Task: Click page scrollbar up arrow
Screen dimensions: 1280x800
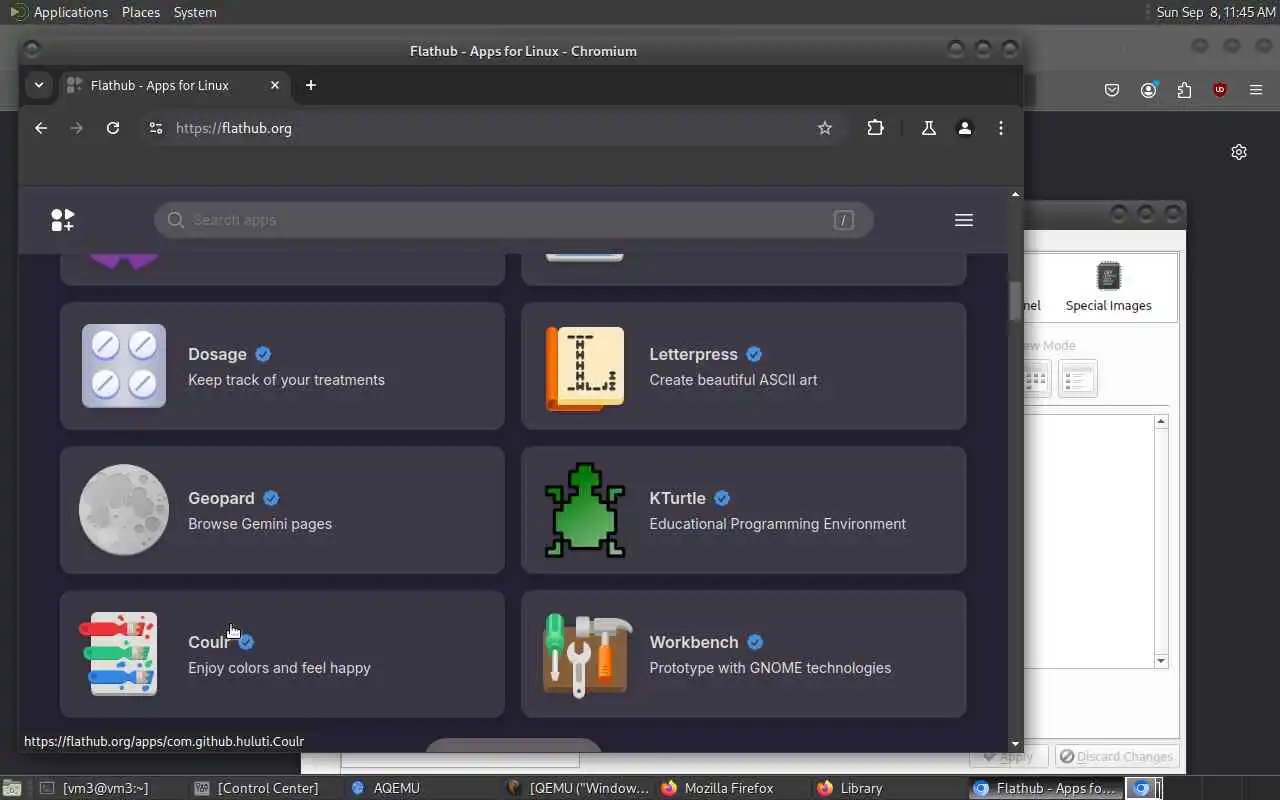Action: point(1016,194)
